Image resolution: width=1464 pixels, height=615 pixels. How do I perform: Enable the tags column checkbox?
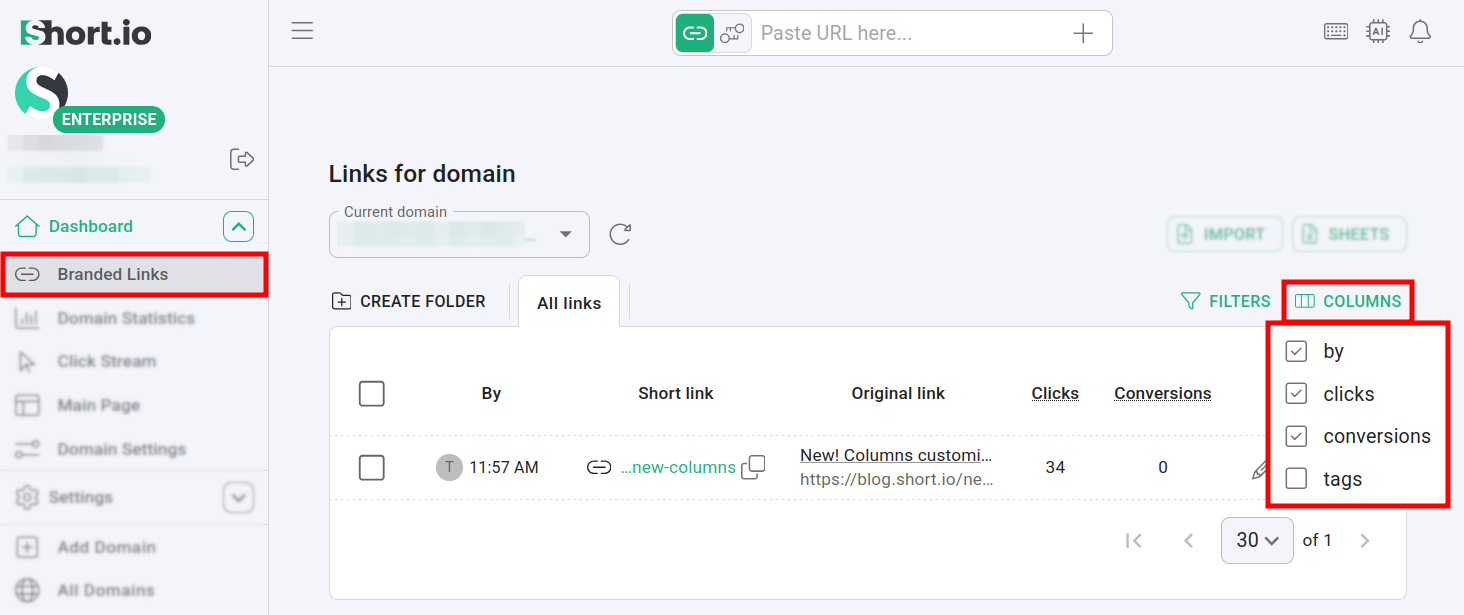click(1297, 478)
